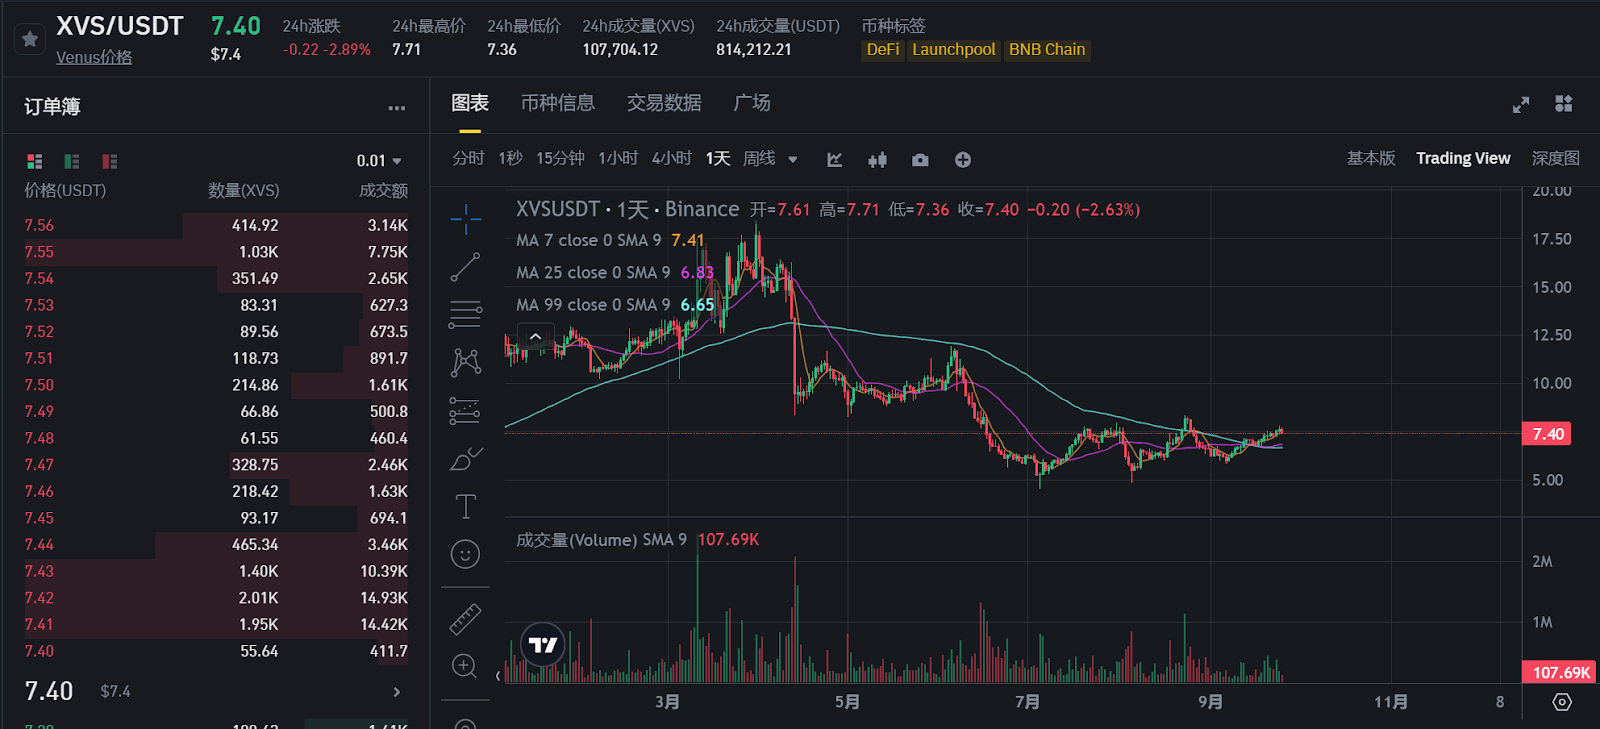The width and height of the screenshot is (1600, 729).
Task: Select the crosshair cursor tool
Action: click(x=466, y=219)
